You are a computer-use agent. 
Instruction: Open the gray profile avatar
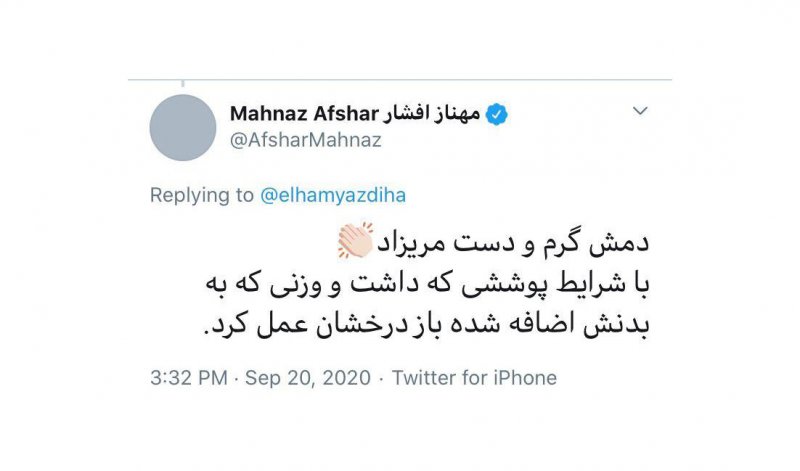pyautogui.click(x=183, y=127)
